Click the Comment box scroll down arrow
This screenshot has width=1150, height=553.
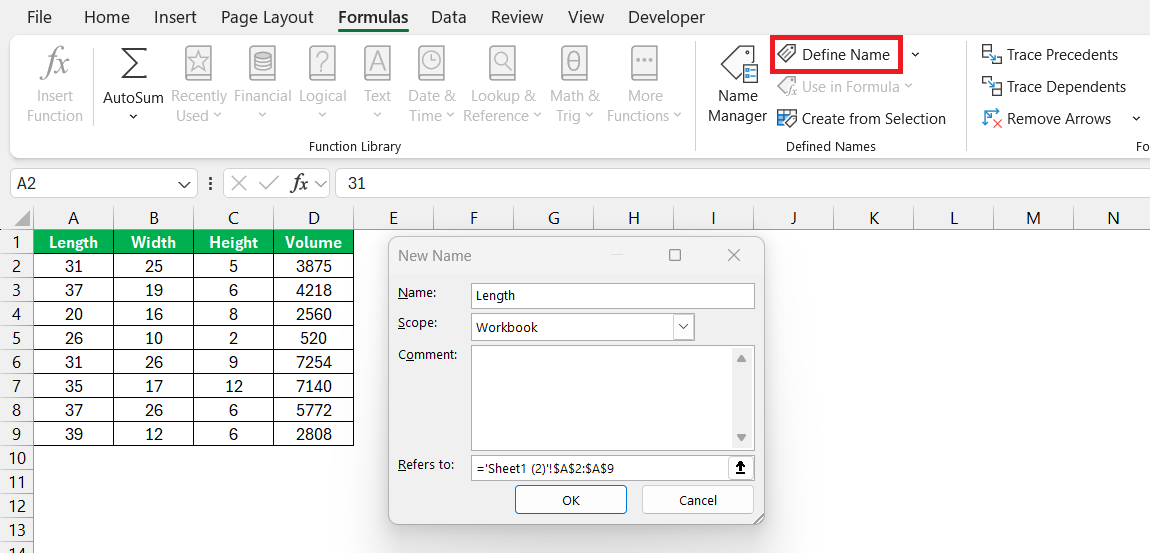click(741, 437)
